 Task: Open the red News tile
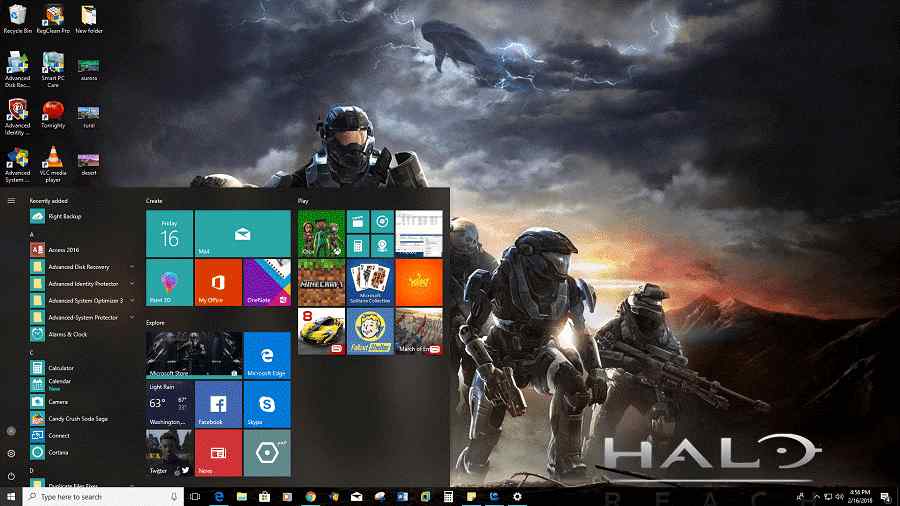[x=218, y=453]
